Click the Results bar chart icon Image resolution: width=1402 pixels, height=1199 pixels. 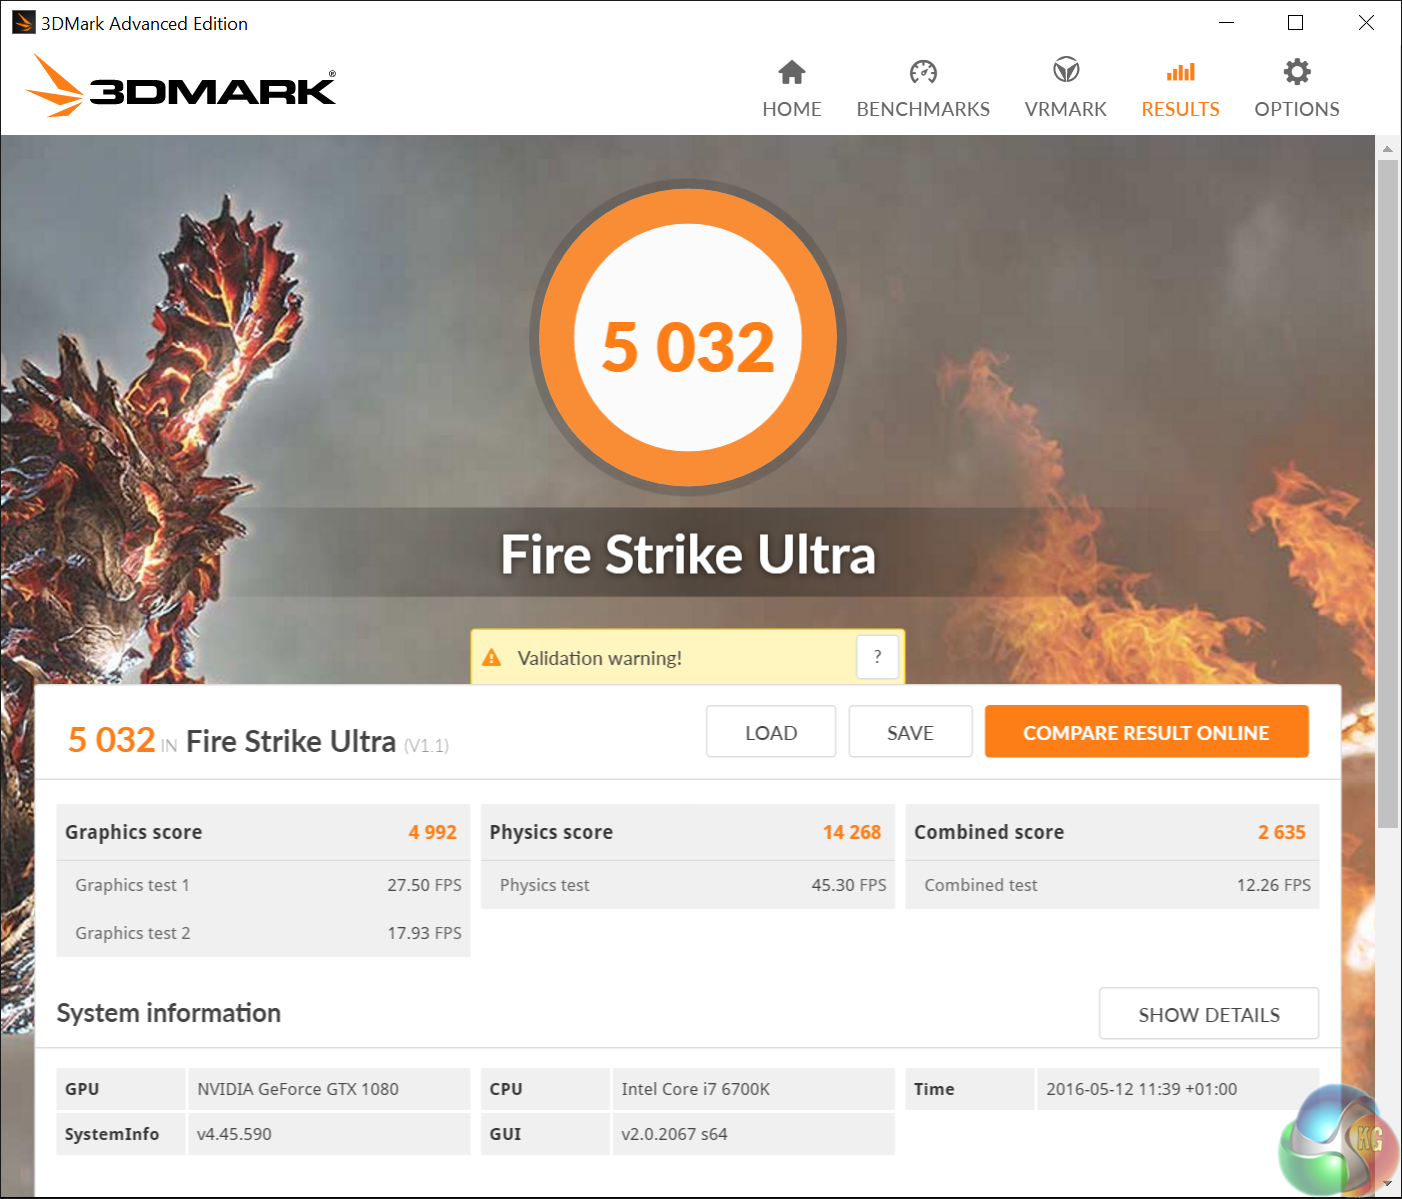(x=1181, y=72)
